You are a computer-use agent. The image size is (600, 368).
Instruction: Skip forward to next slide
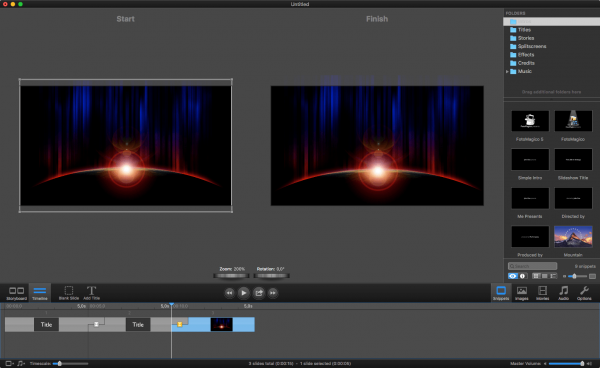pos(273,293)
